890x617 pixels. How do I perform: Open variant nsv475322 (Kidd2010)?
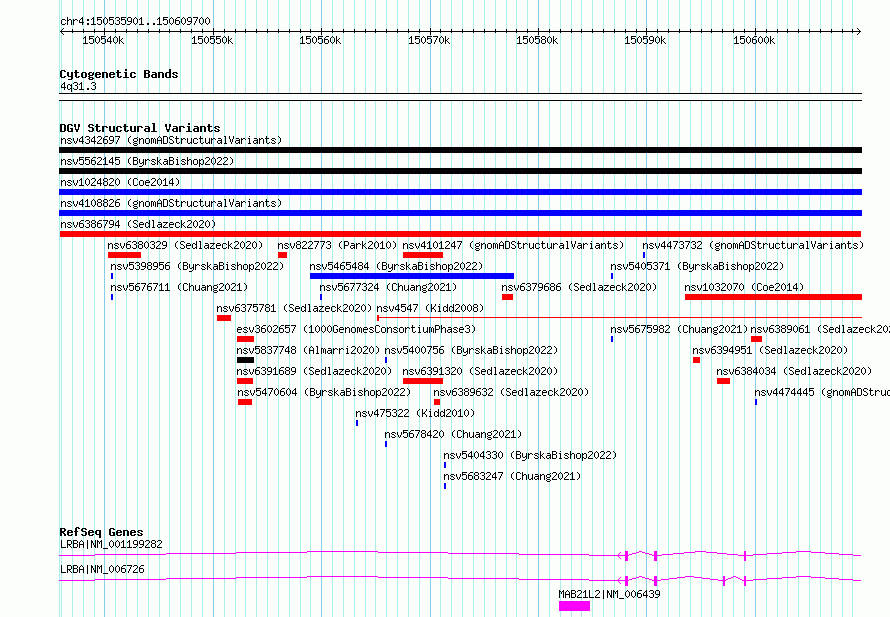[415, 413]
